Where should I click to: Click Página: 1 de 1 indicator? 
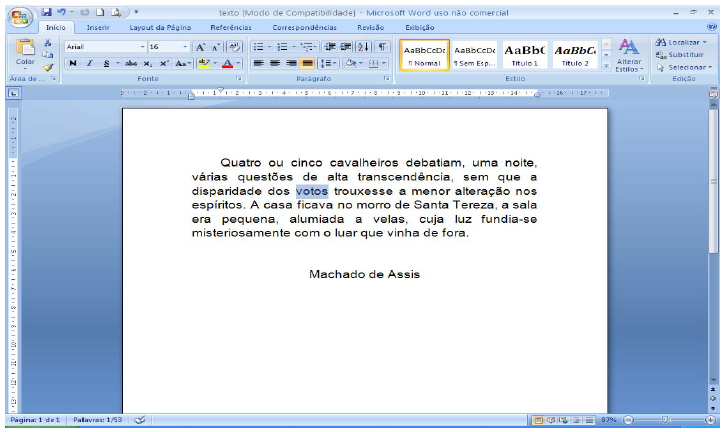pos(35,420)
